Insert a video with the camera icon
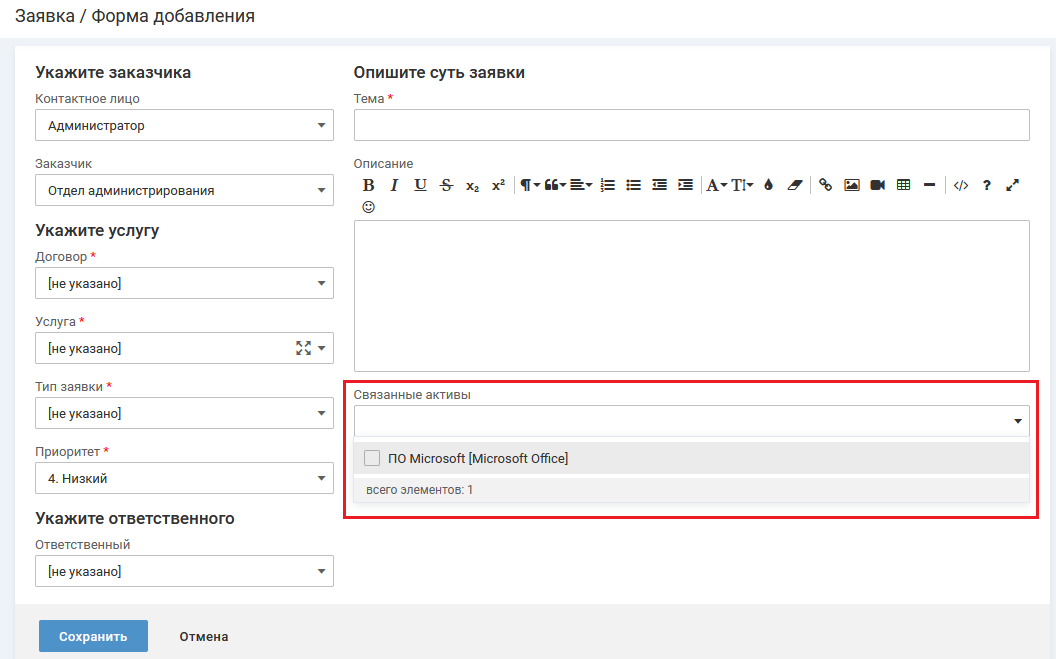This screenshot has width=1056, height=659. tap(878, 185)
